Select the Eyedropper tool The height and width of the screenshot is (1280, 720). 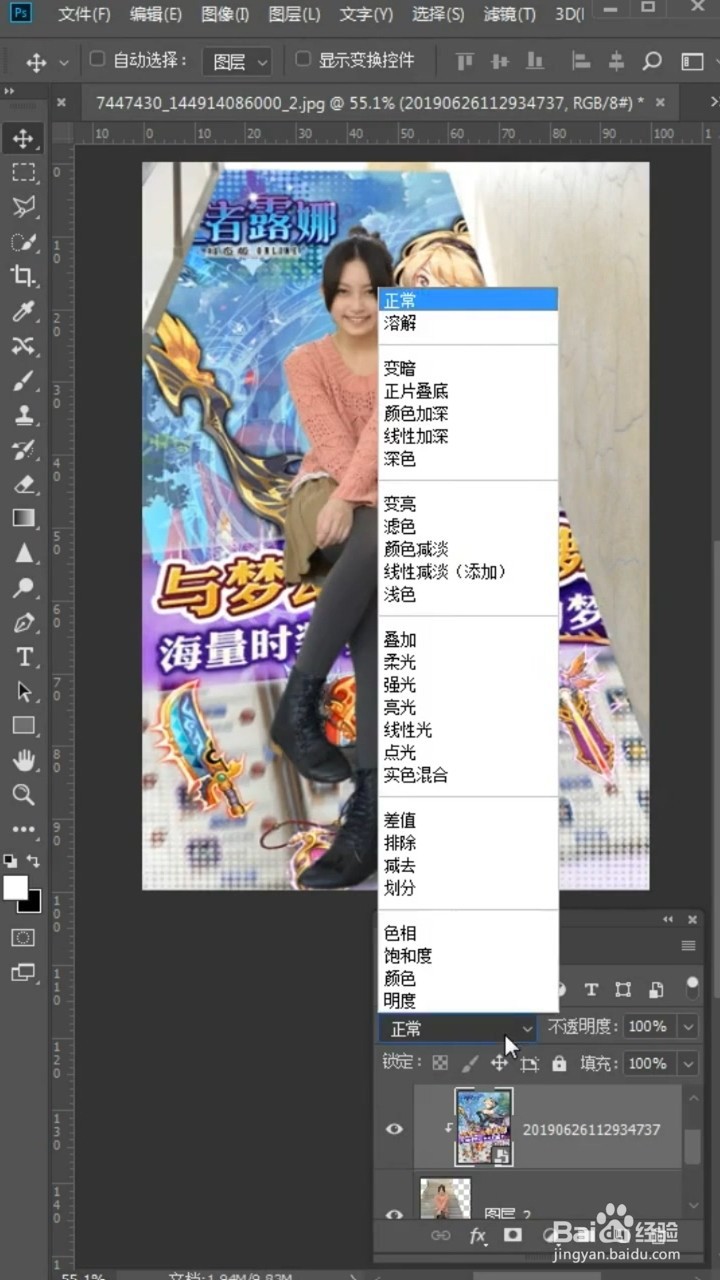(x=23, y=311)
